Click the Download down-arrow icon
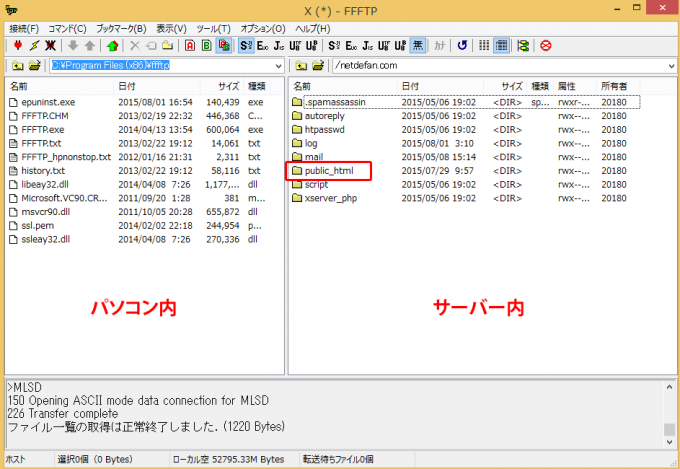680x469 pixels. tap(73, 45)
